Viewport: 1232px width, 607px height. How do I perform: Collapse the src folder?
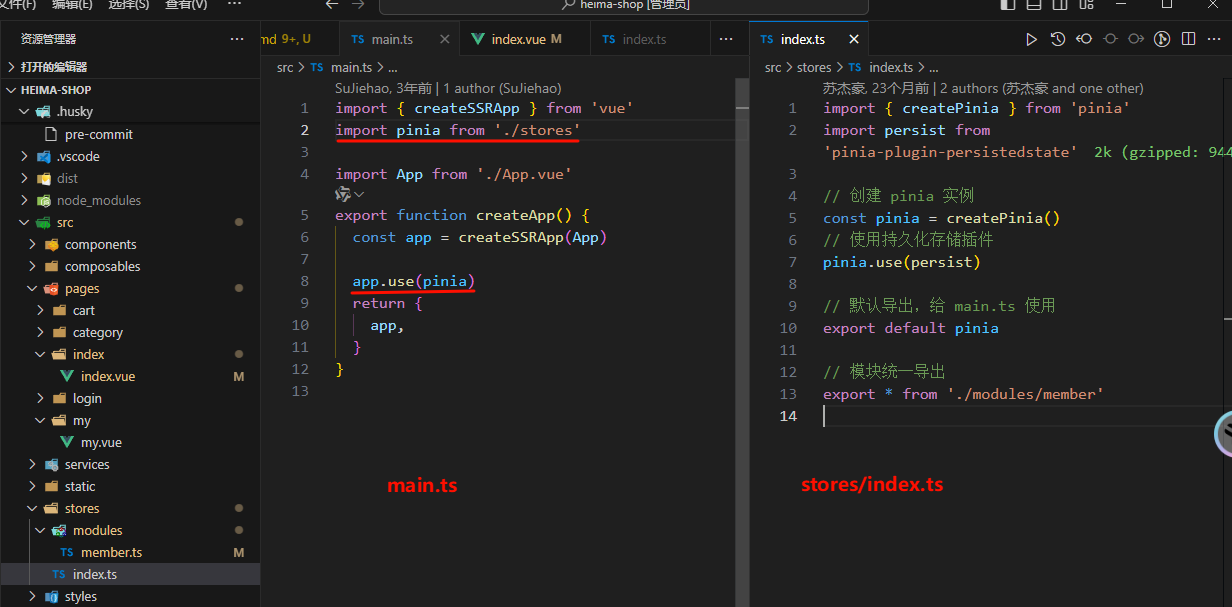[x=130, y=222]
